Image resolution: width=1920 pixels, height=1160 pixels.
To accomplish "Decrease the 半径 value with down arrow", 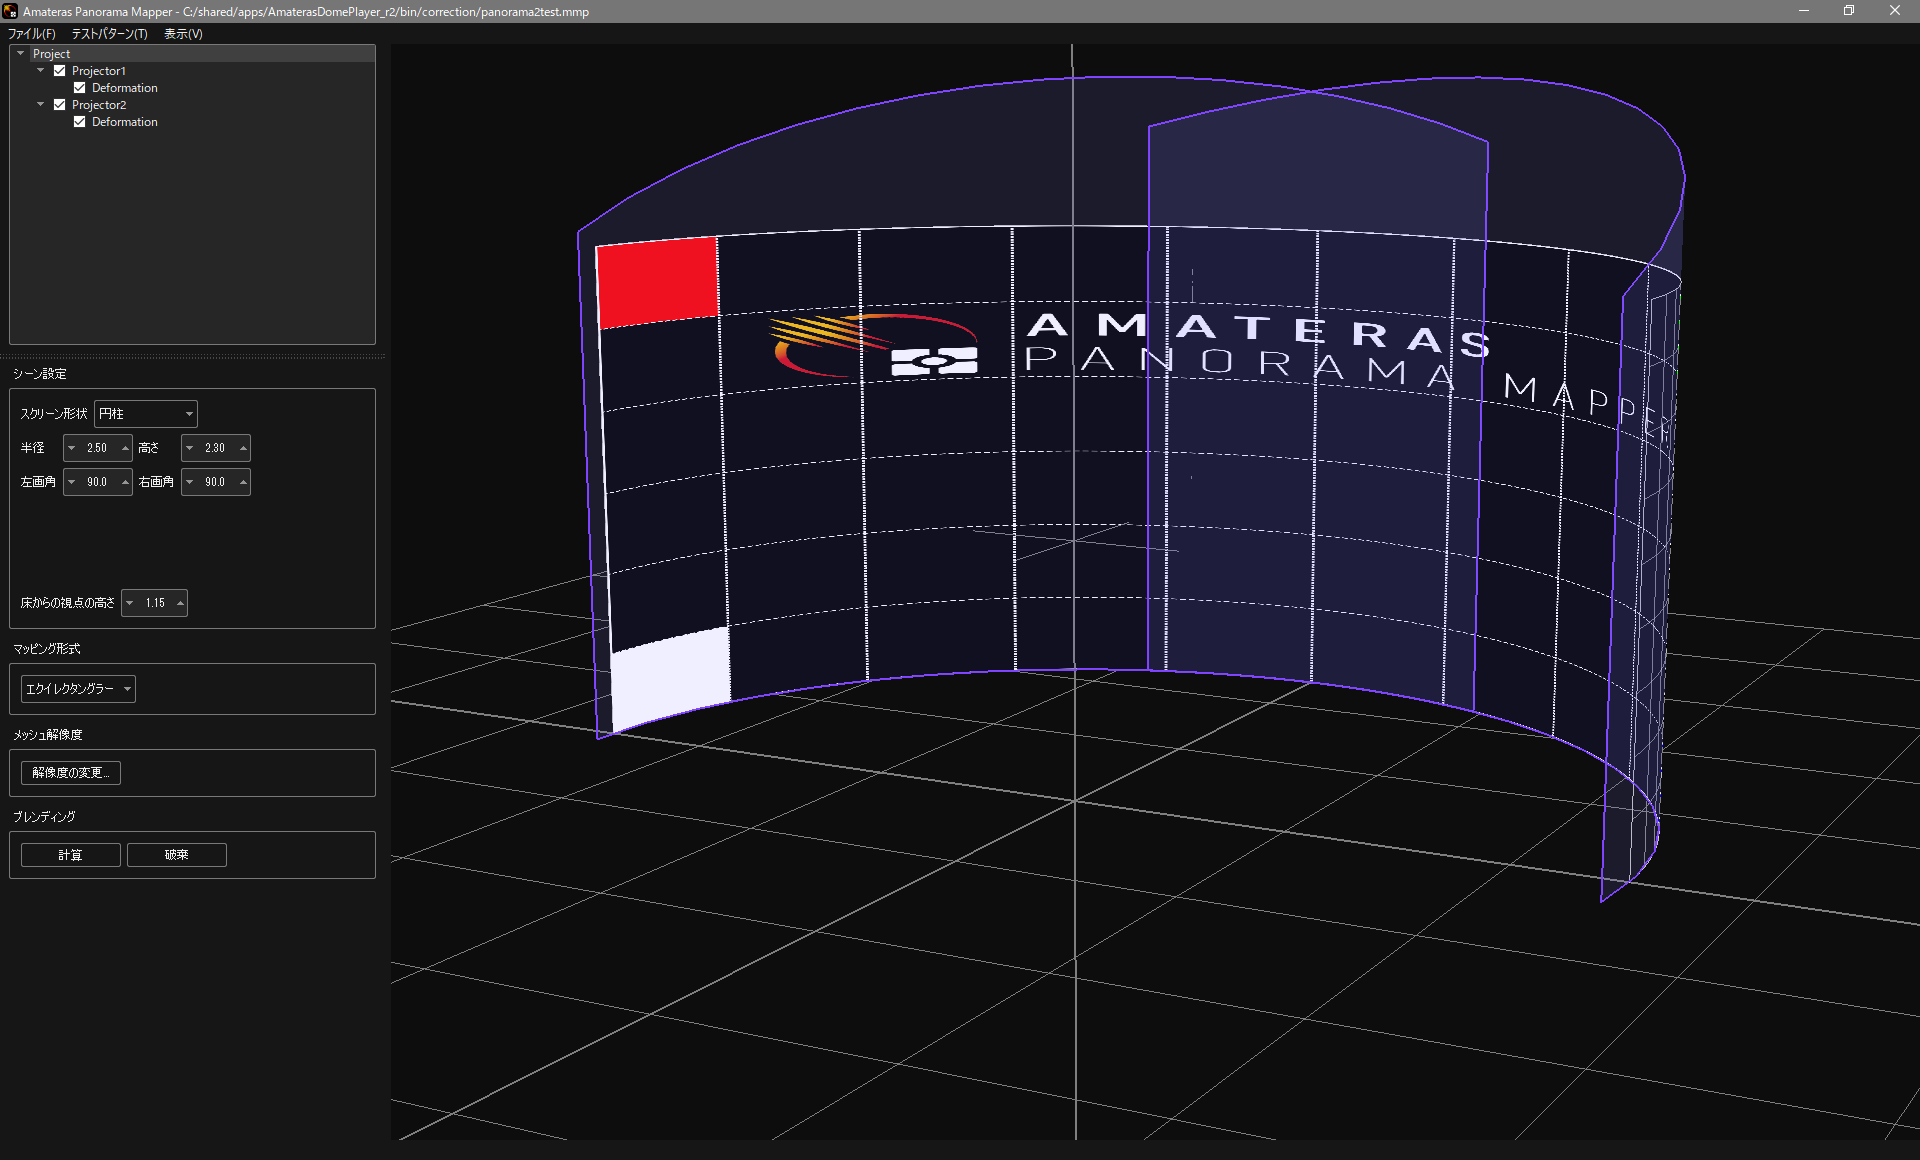I will tap(72, 448).
